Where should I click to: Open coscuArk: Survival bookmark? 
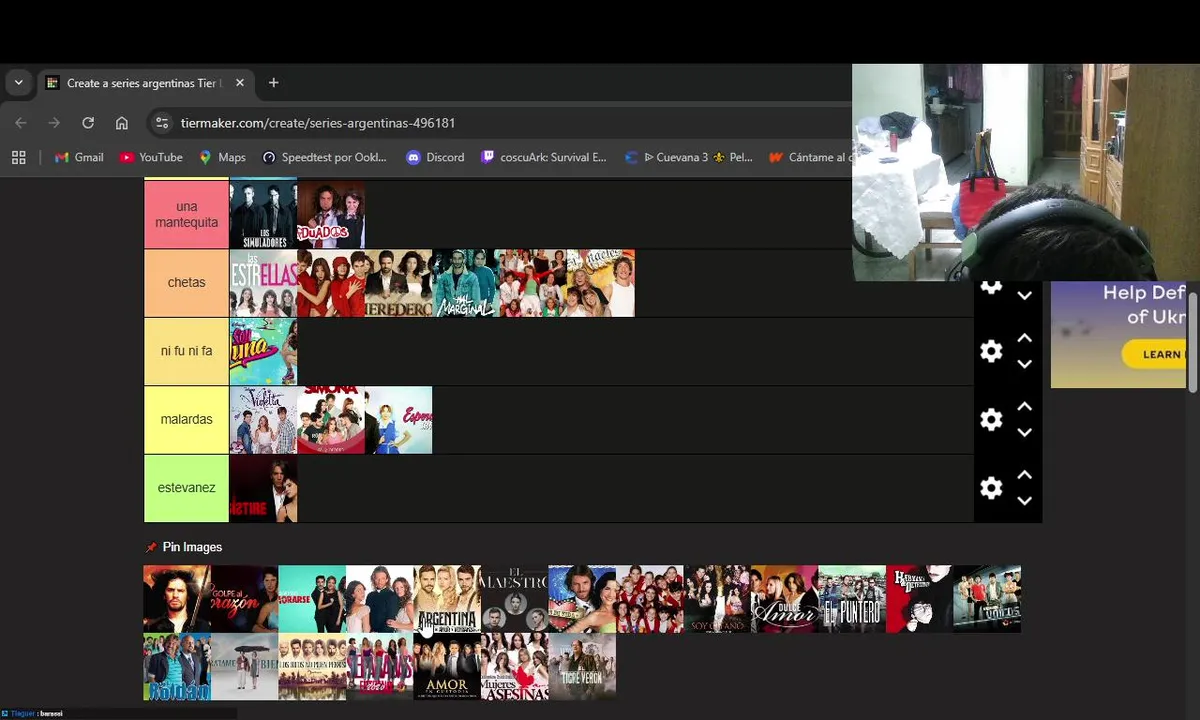tap(544, 157)
